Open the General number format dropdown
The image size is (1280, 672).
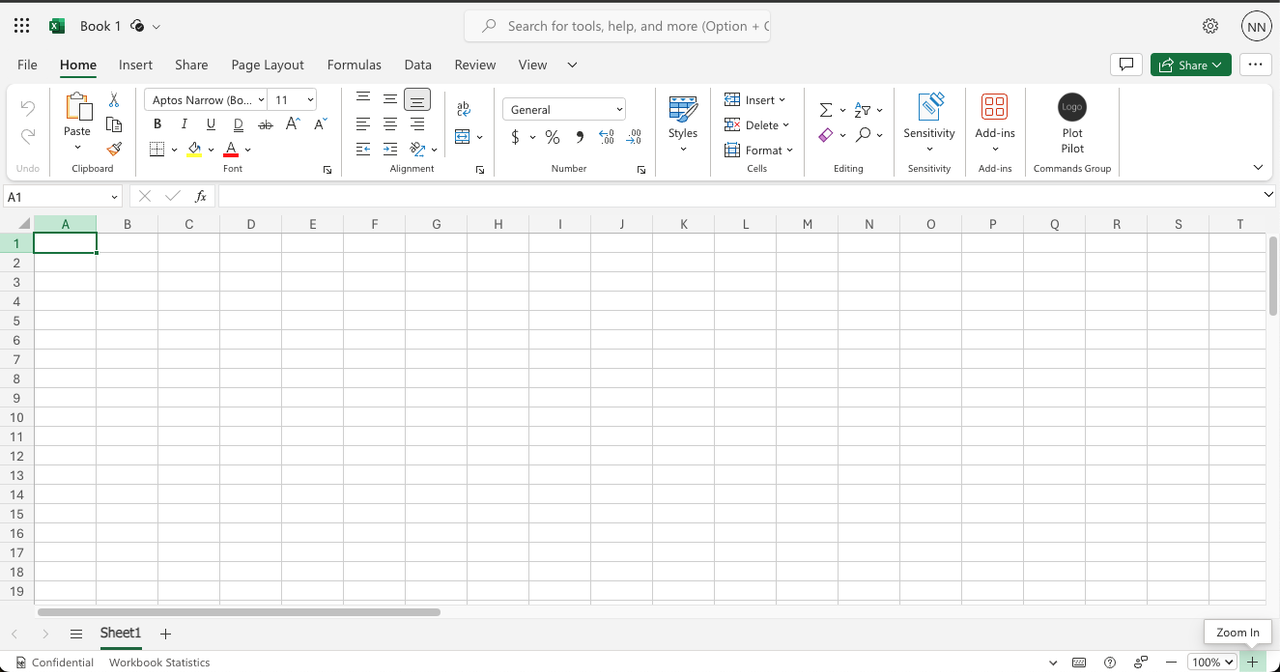(564, 110)
